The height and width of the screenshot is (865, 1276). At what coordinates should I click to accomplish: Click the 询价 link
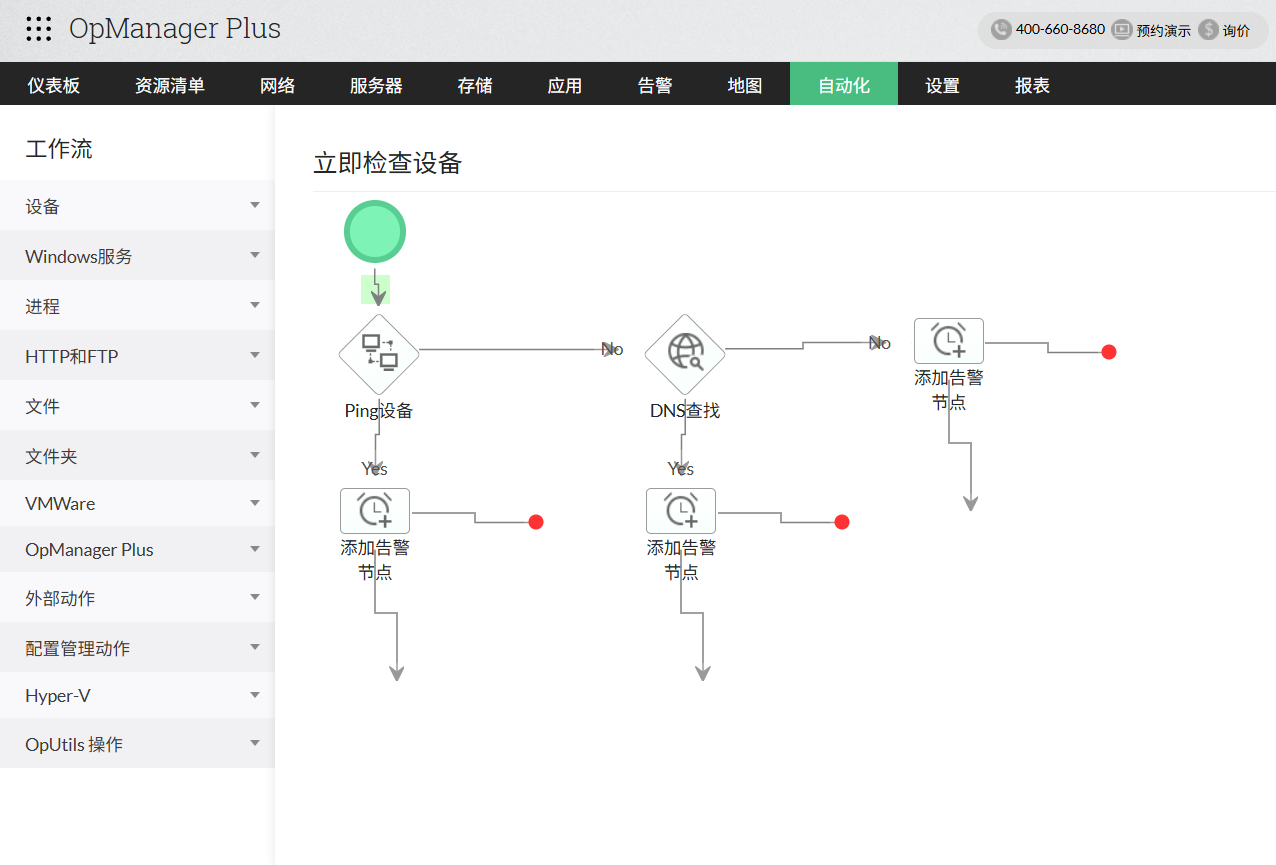click(x=1236, y=30)
